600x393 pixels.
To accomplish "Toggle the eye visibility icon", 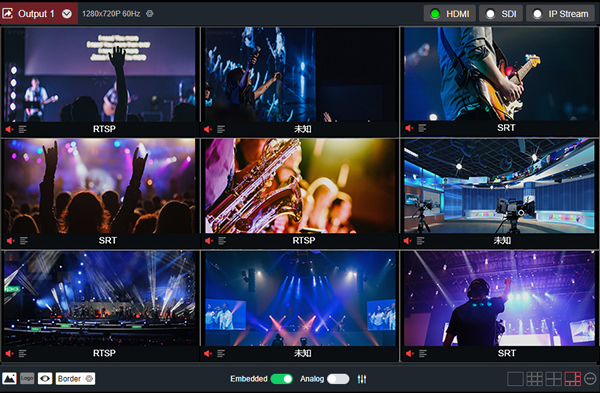I will [x=45, y=378].
